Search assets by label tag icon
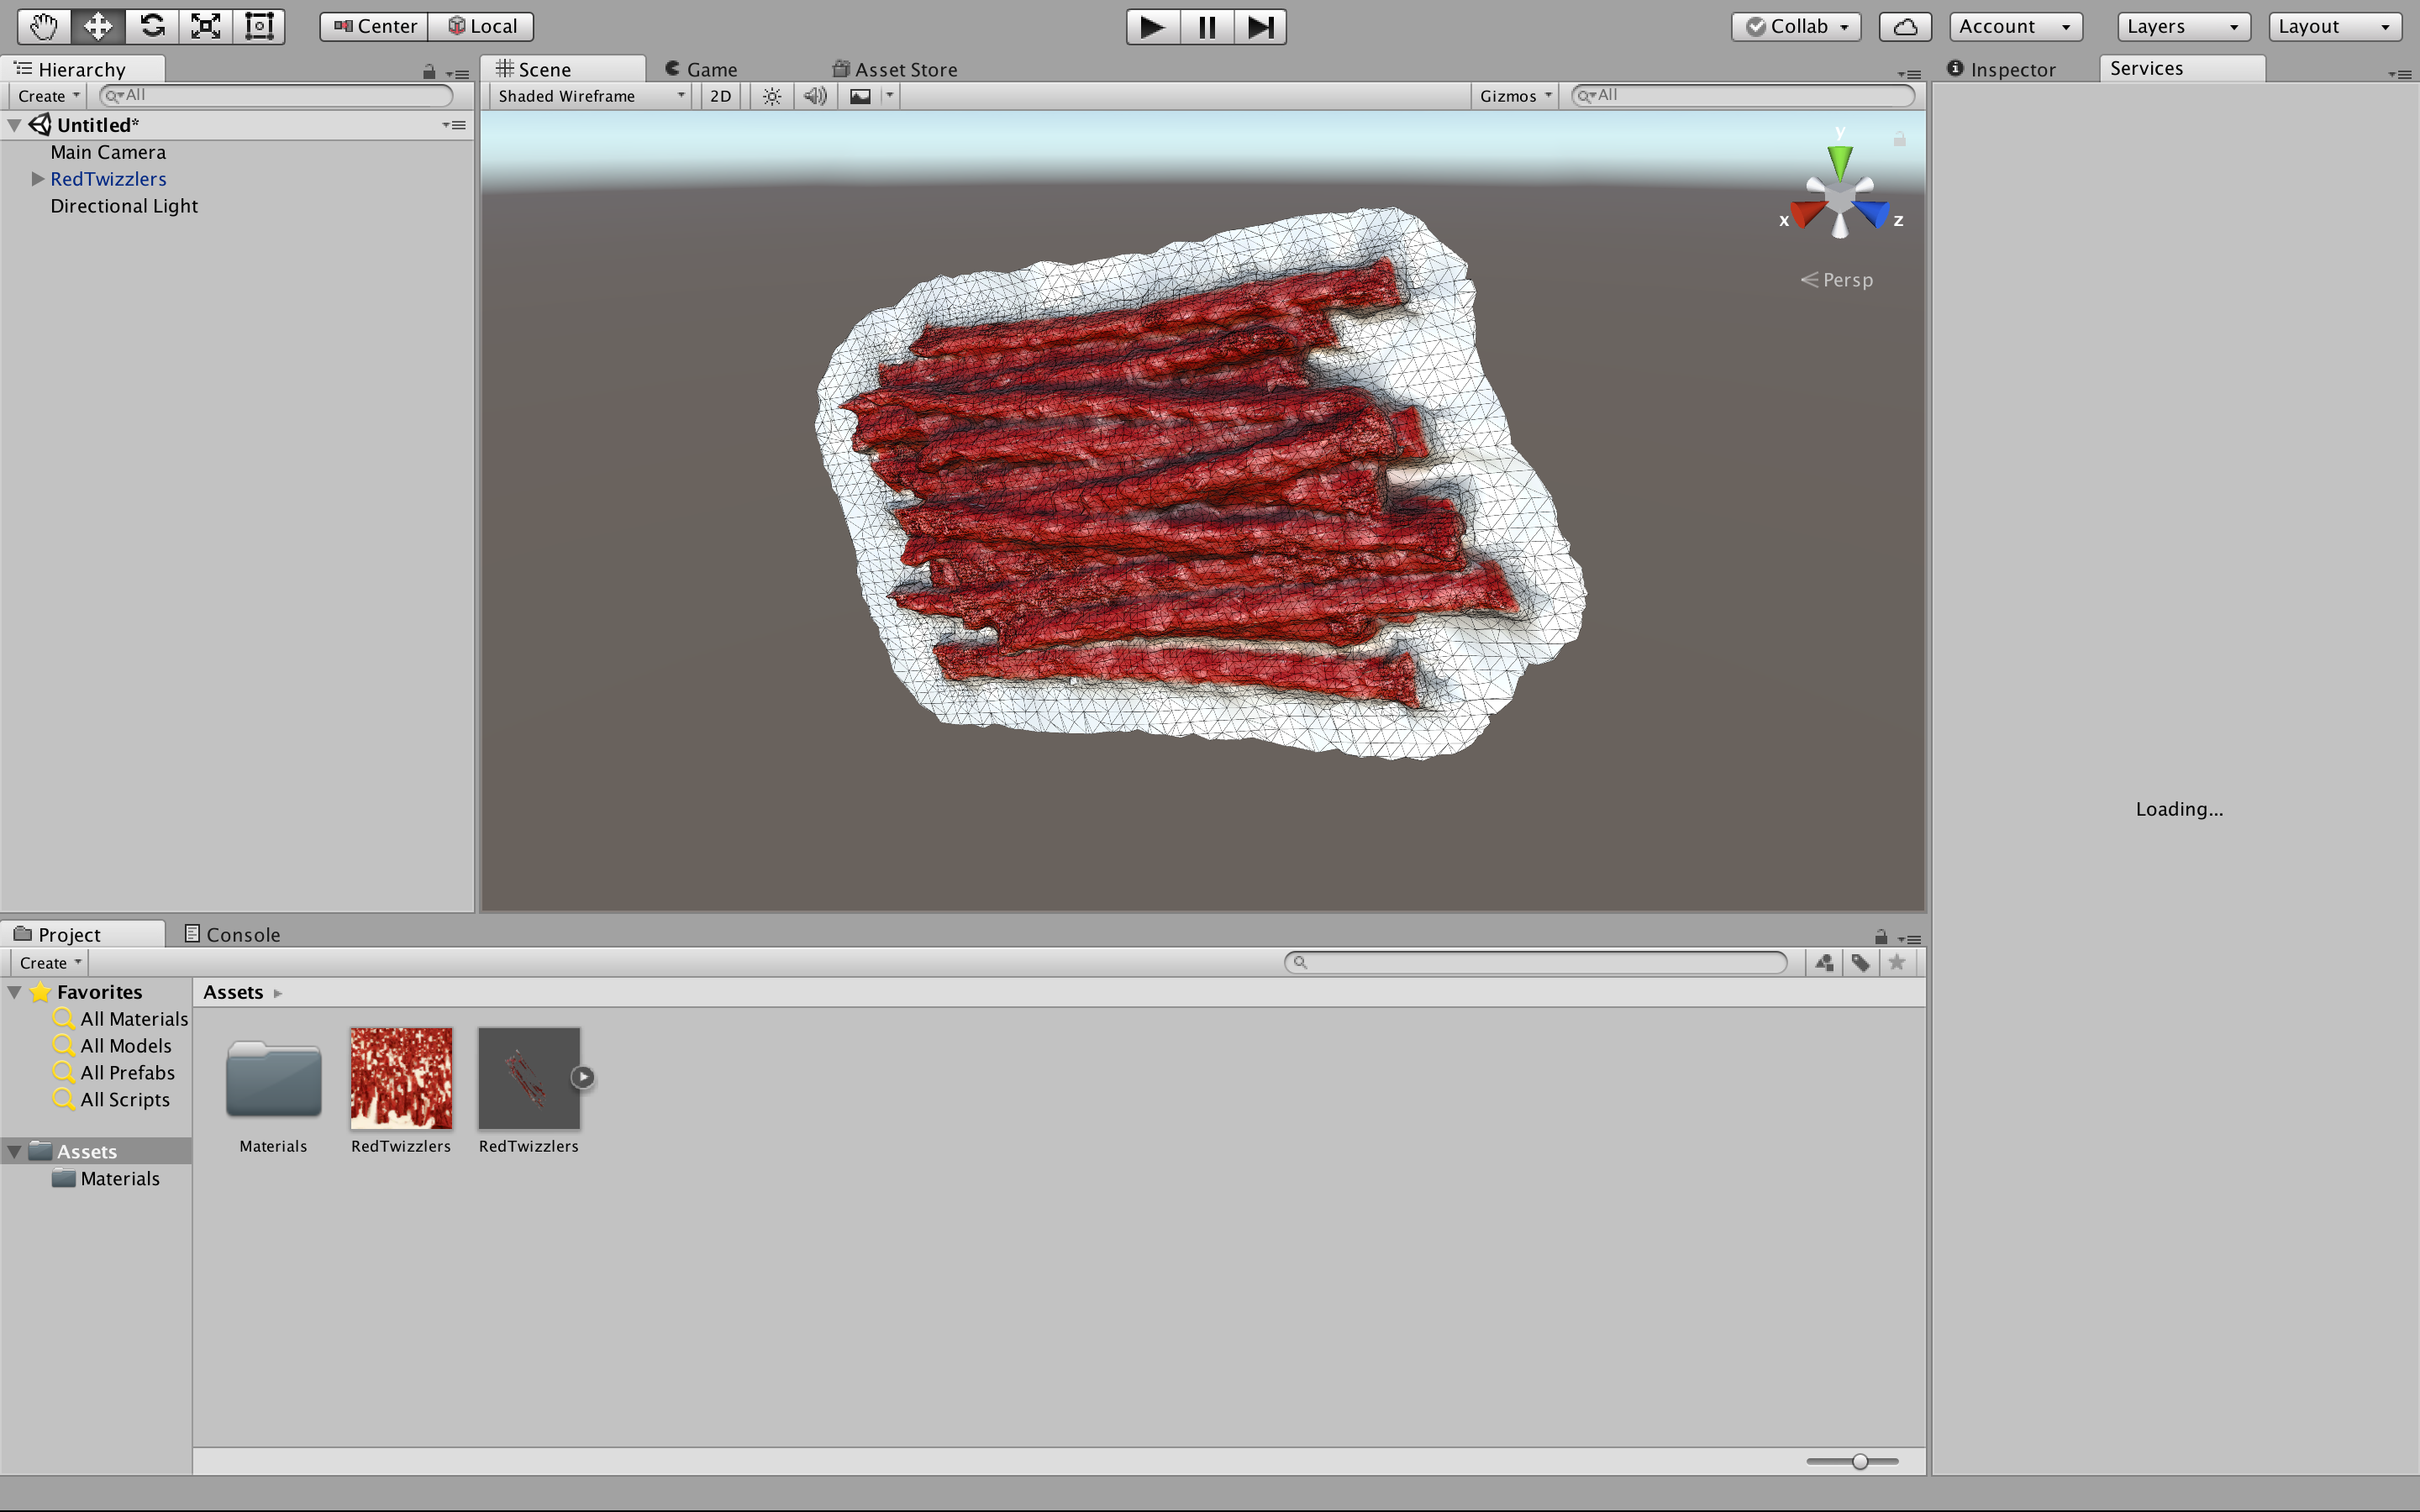The width and height of the screenshot is (2420, 1512). tap(1860, 962)
